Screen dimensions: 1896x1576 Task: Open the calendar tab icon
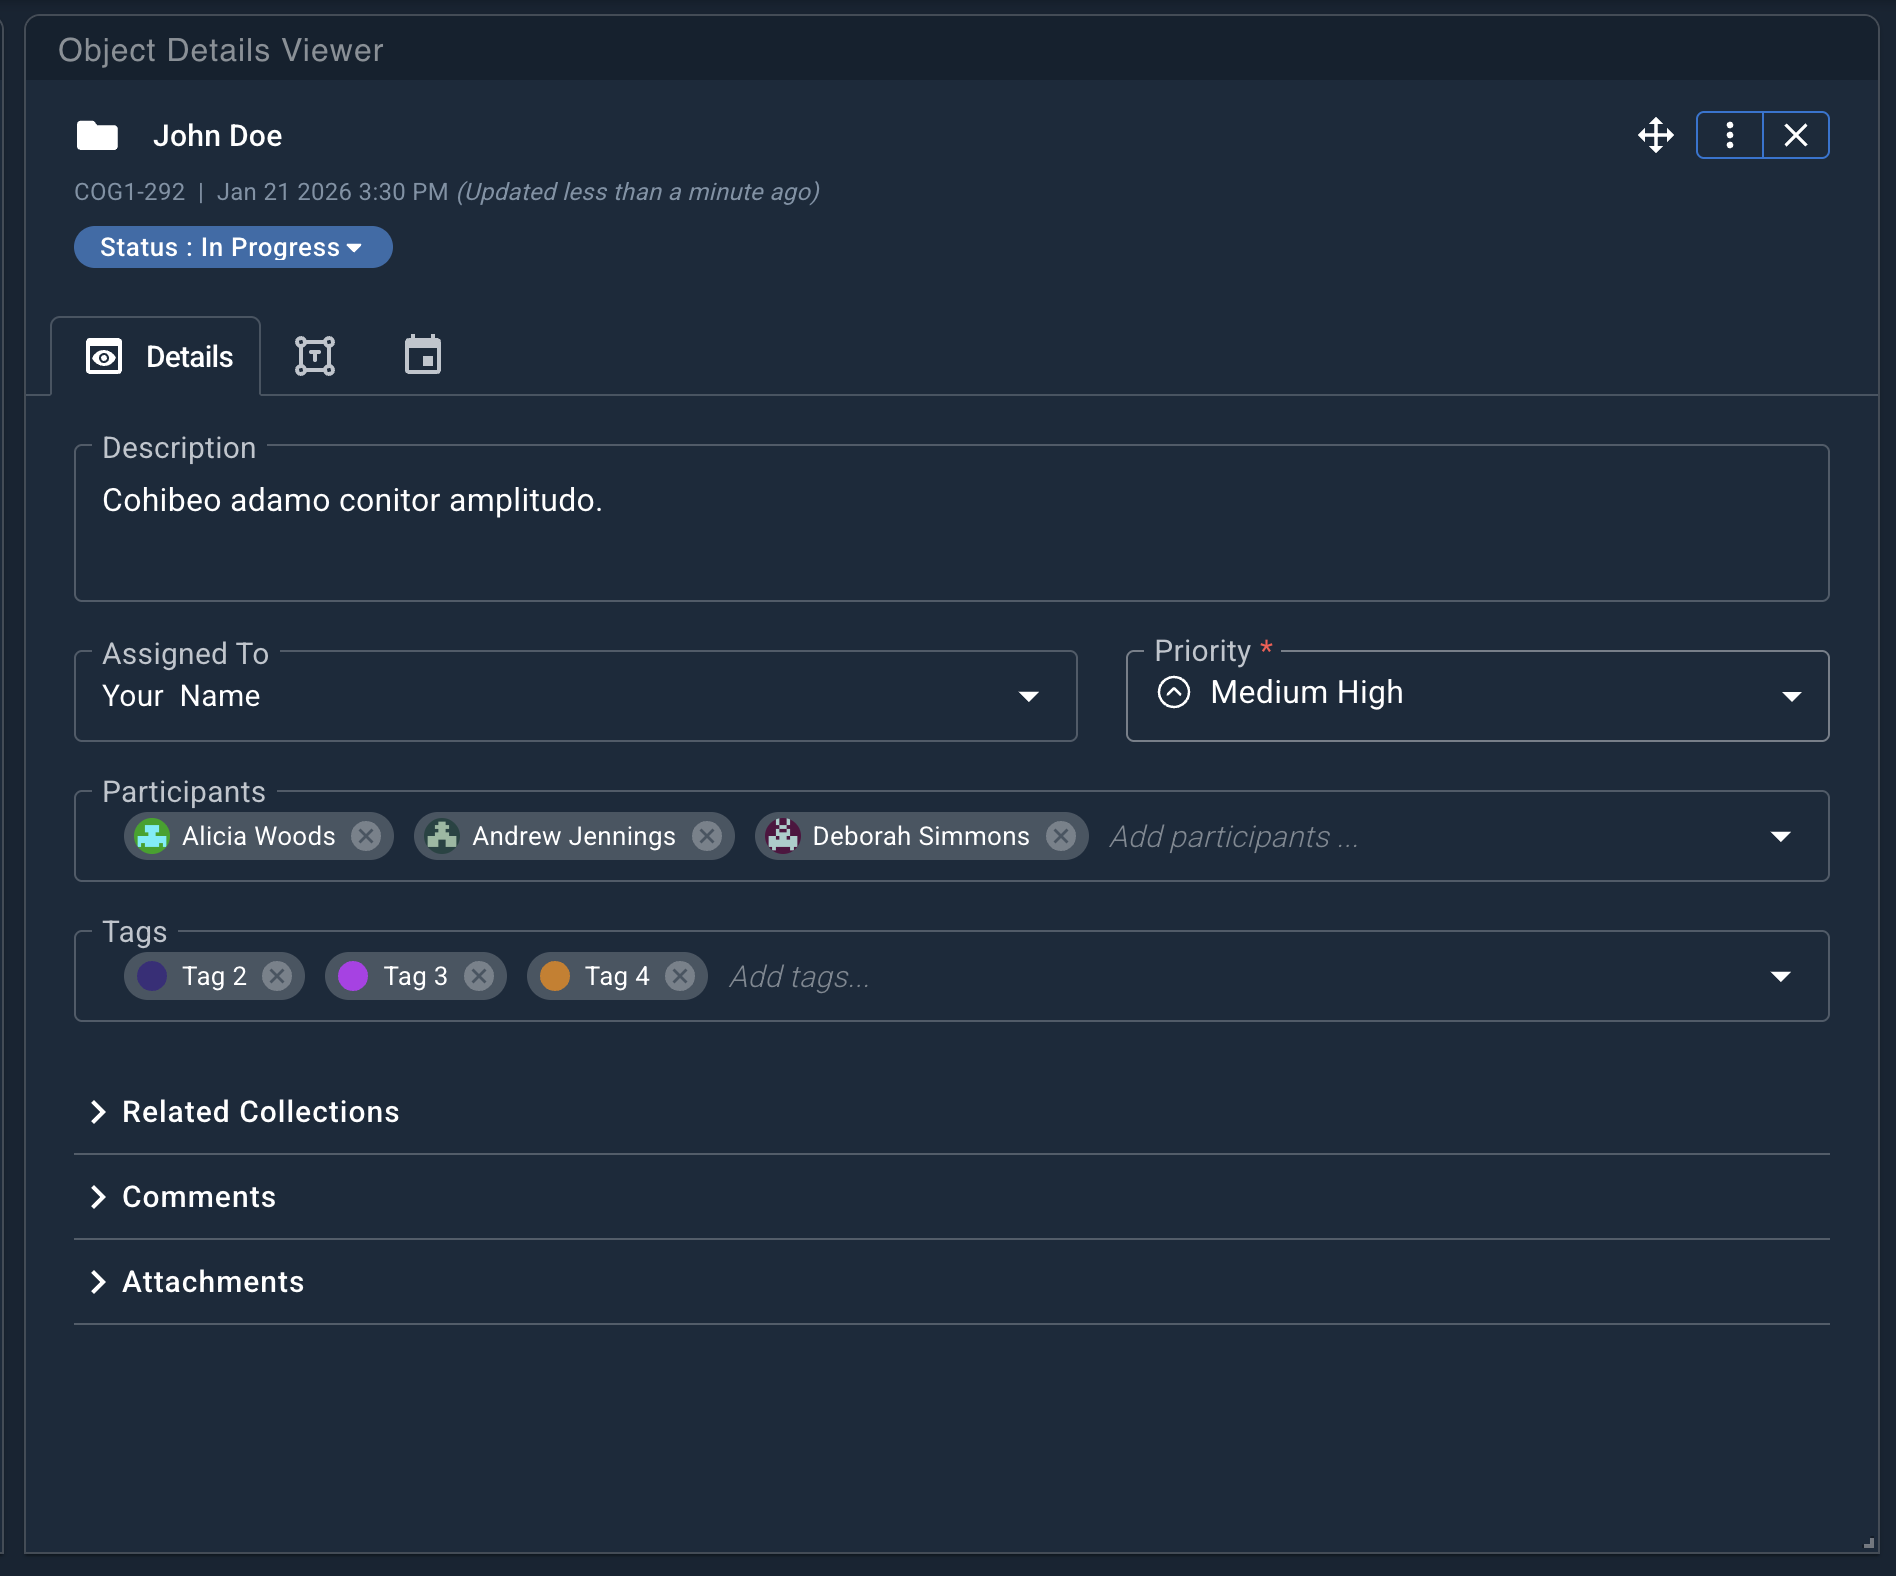coord(422,355)
